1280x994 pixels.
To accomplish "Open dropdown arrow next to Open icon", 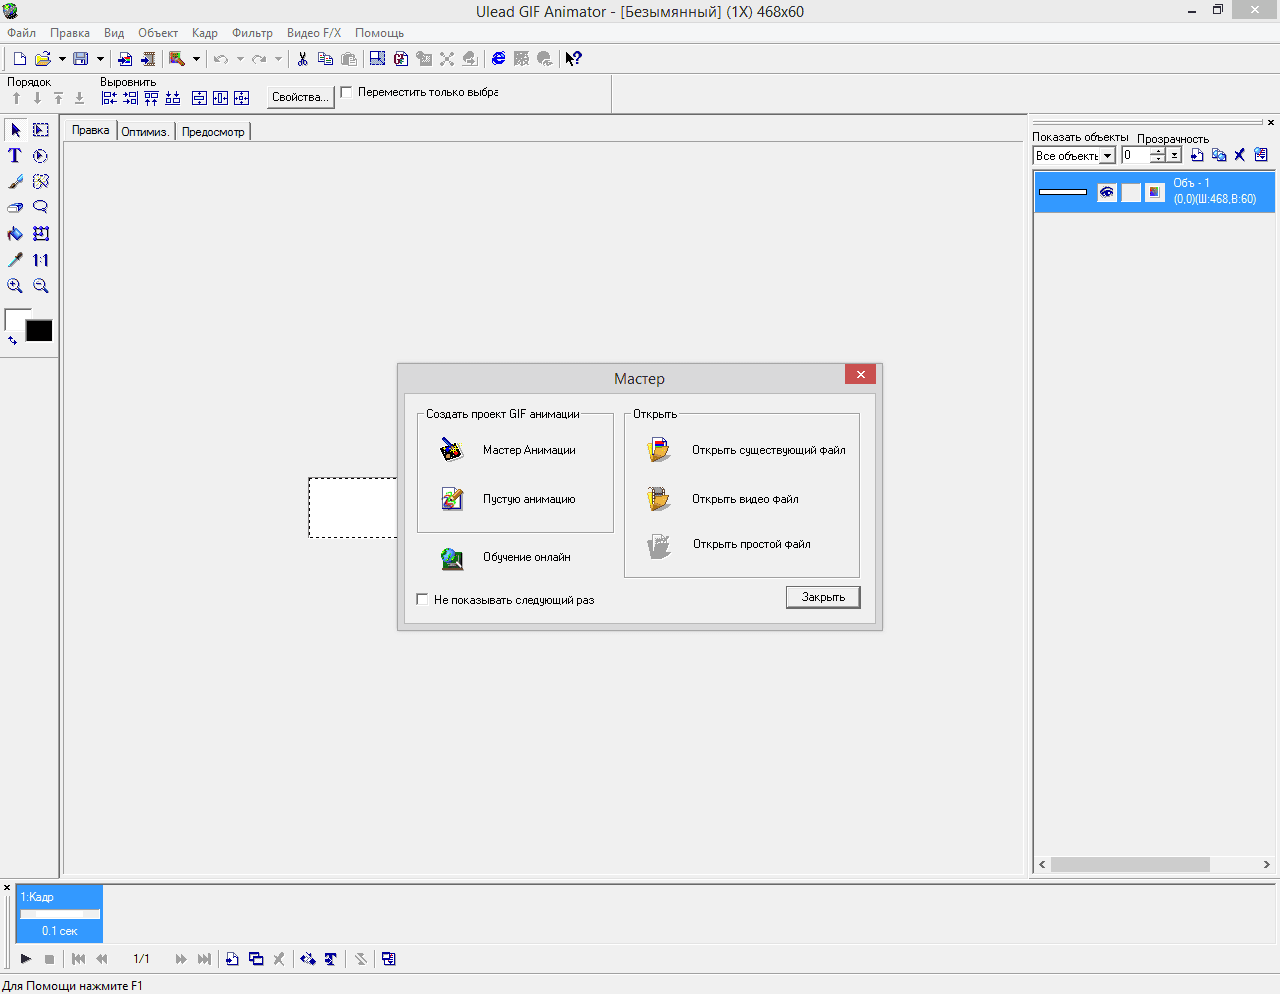I will click(x=62, y=59).
